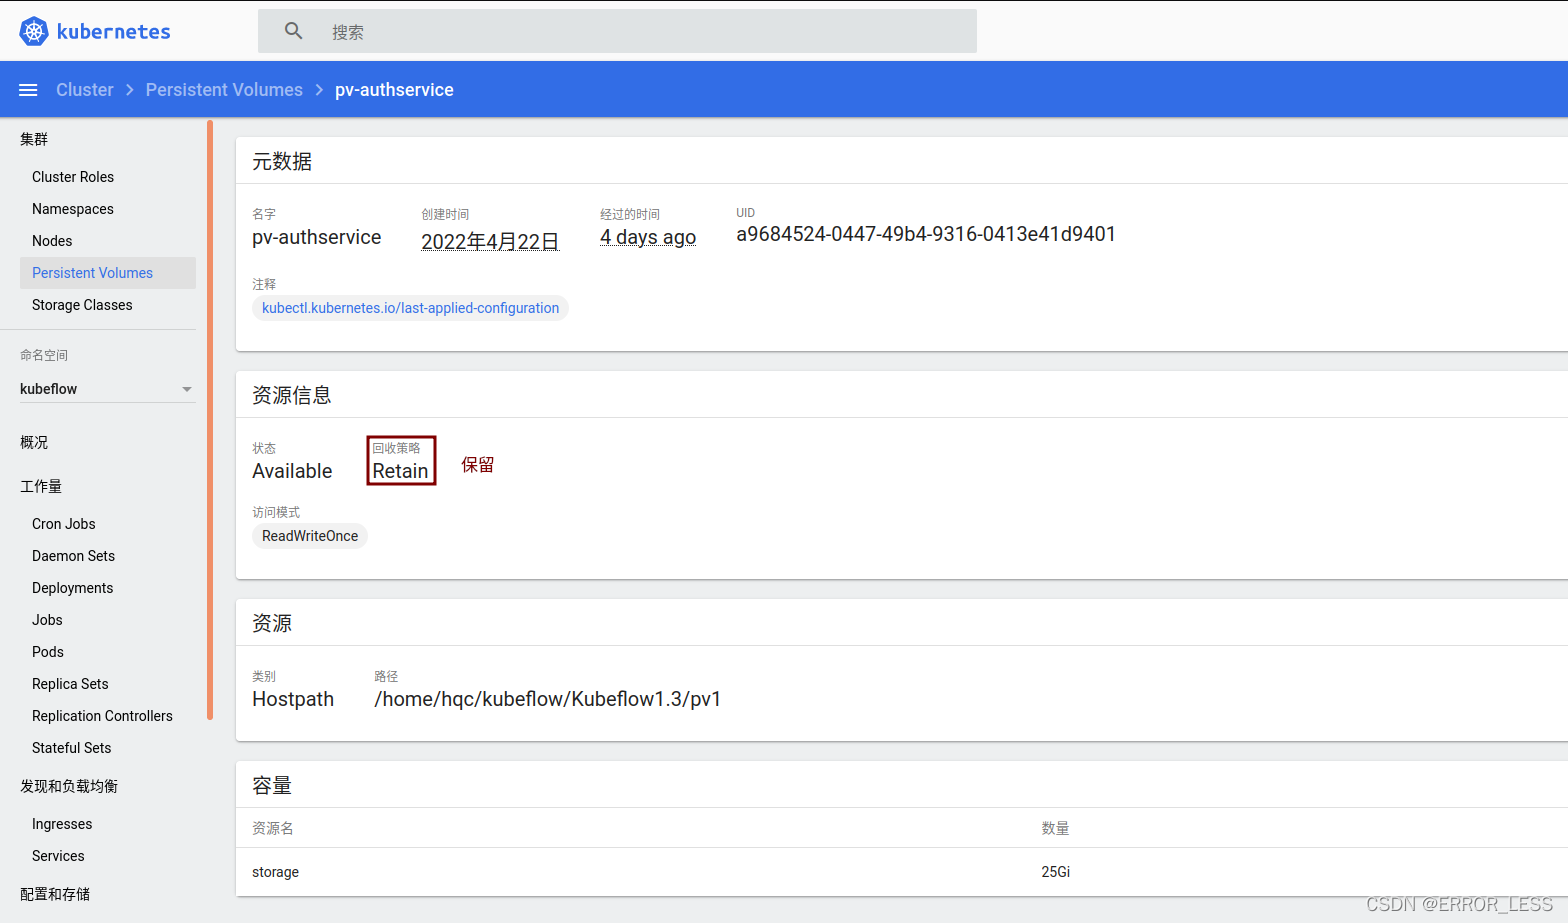Open Ingresses in sidebar
Screen dimensions: 1568x923
[x=62, y=824]
